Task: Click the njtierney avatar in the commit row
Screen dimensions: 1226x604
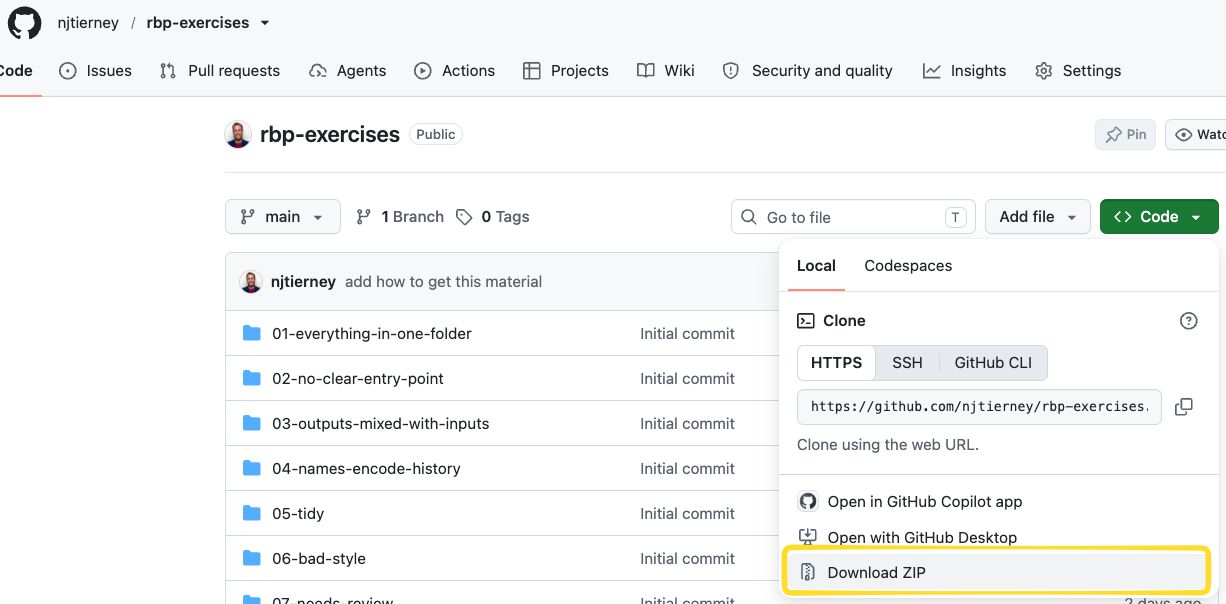Action: tap(251, 282)
